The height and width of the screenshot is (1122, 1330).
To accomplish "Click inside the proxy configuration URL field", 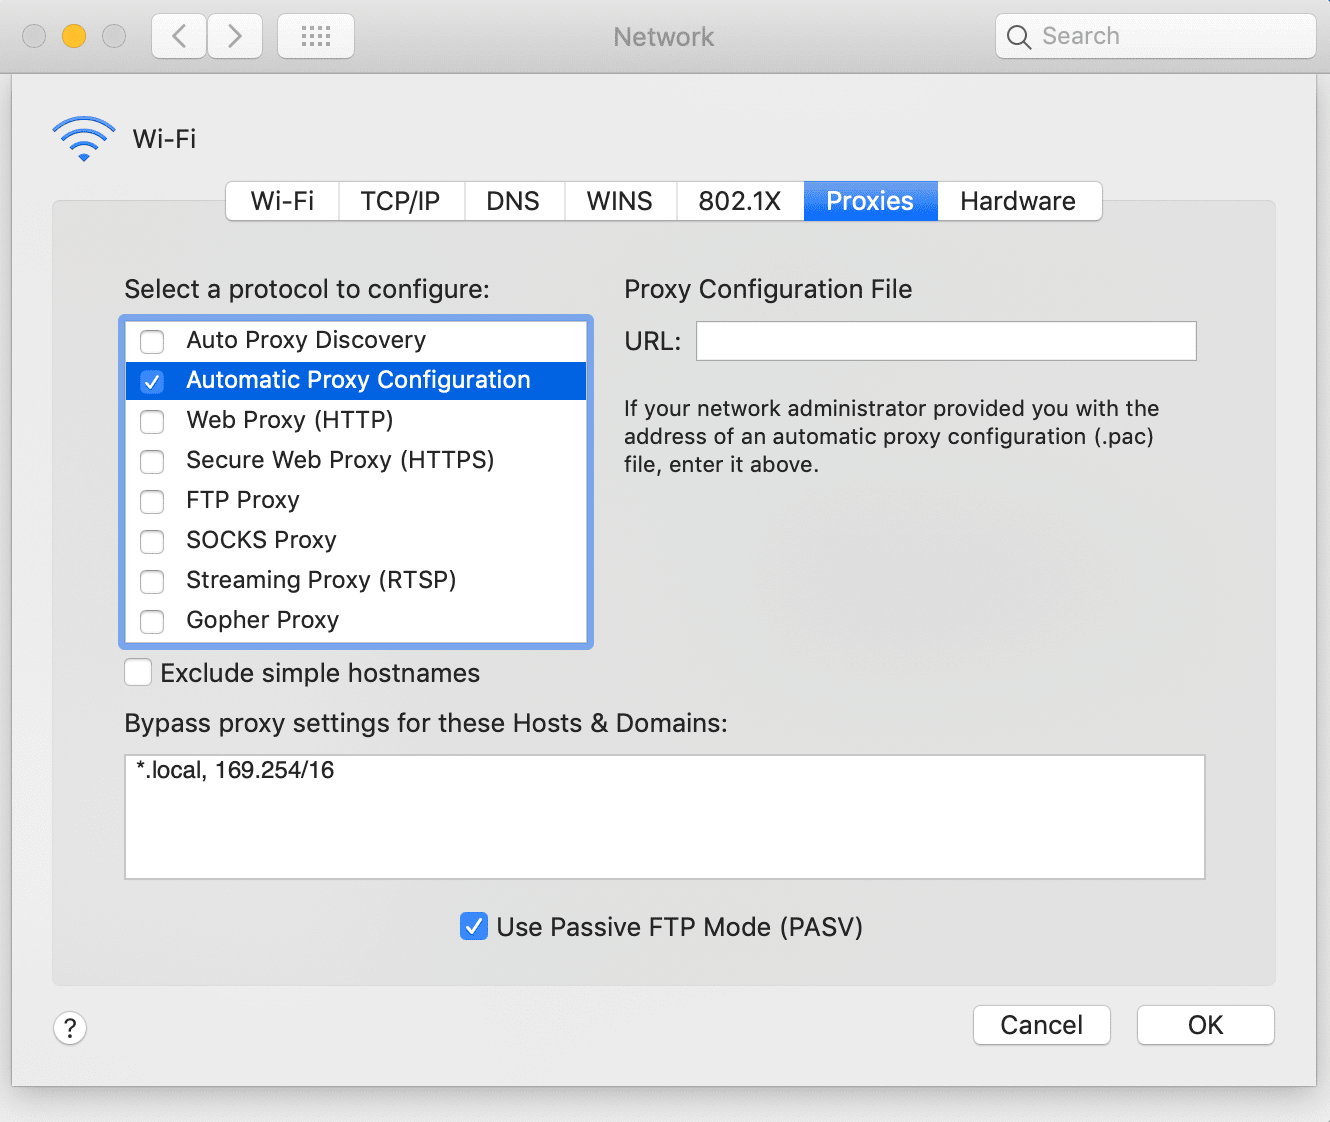I will (x=945, y=341).
